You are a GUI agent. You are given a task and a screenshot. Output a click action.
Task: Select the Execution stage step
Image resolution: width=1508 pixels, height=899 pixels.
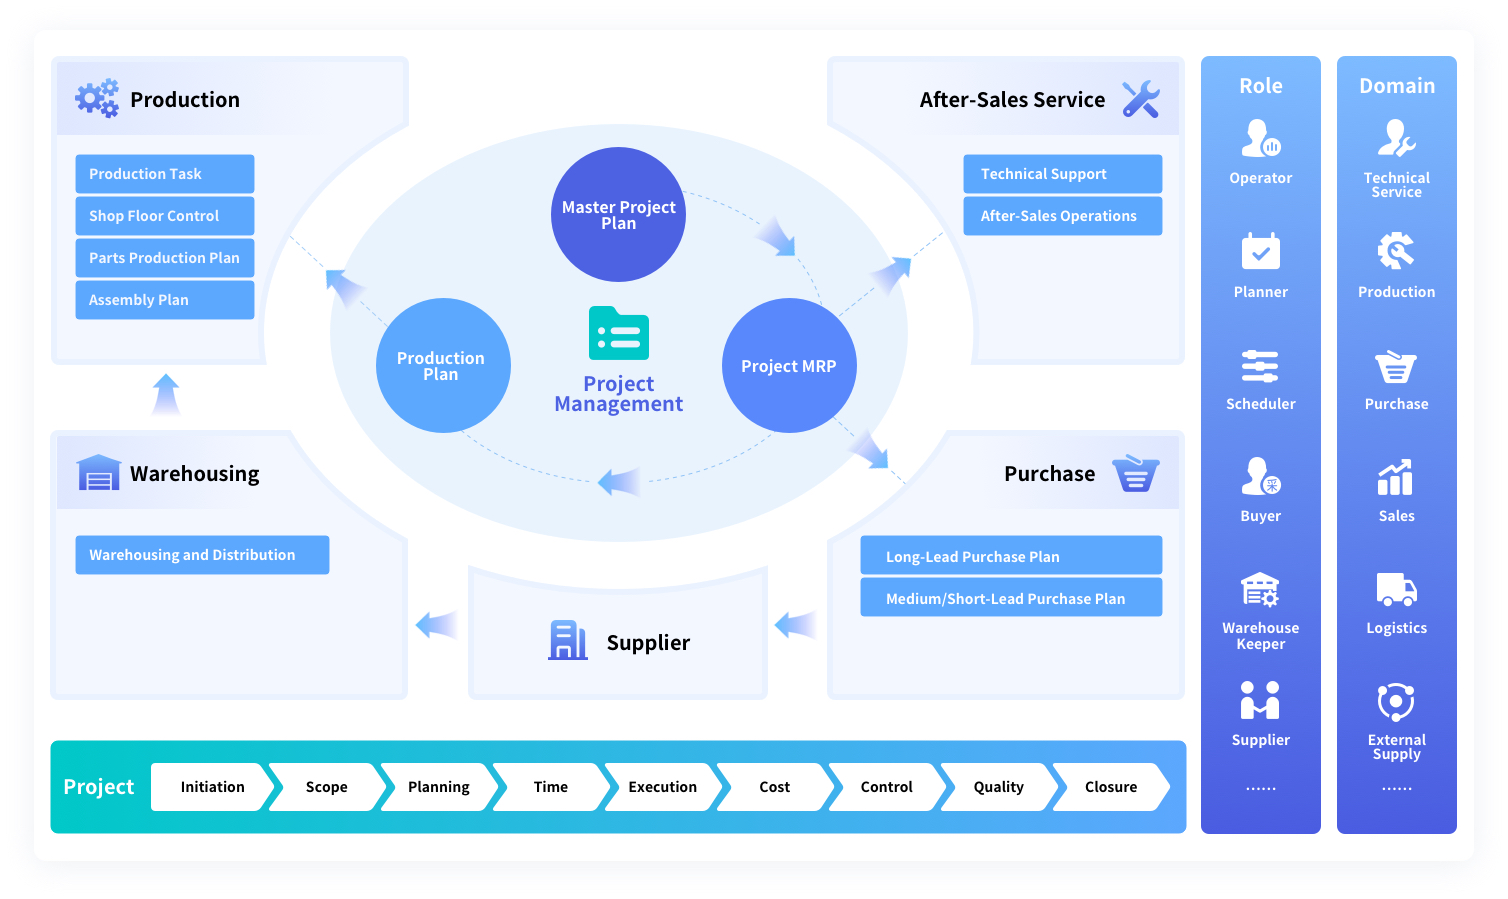coord(662,787)
